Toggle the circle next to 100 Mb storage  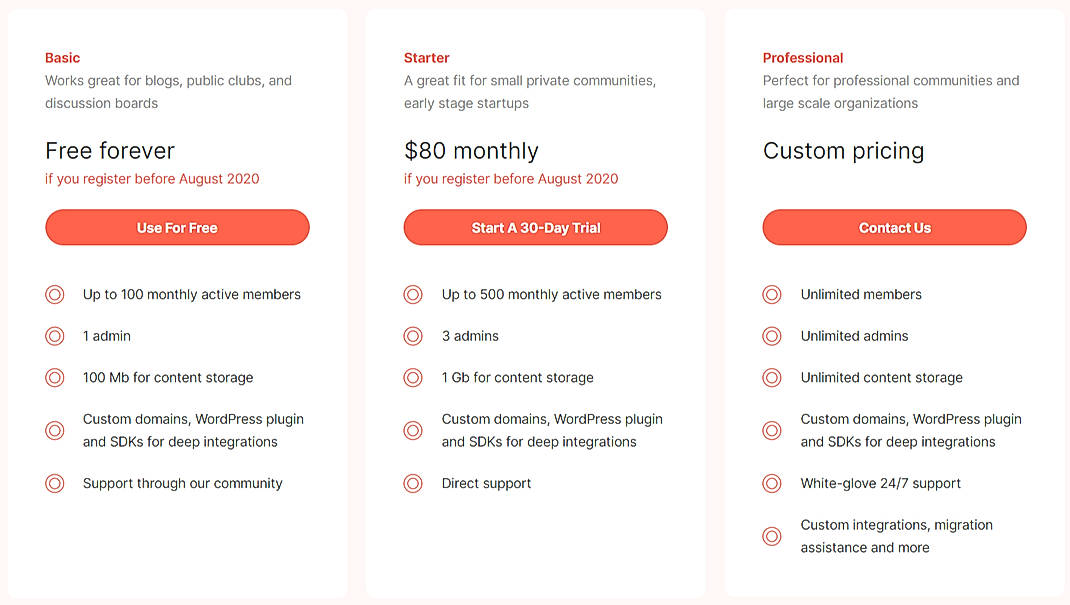(54, 377)
